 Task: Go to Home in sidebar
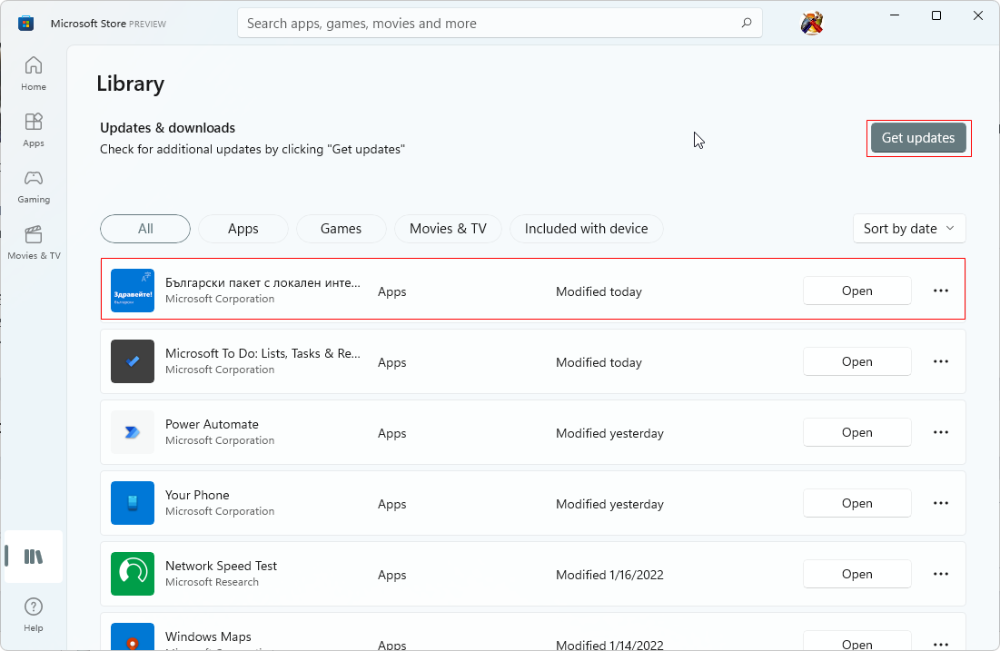(x=33, y=73)
